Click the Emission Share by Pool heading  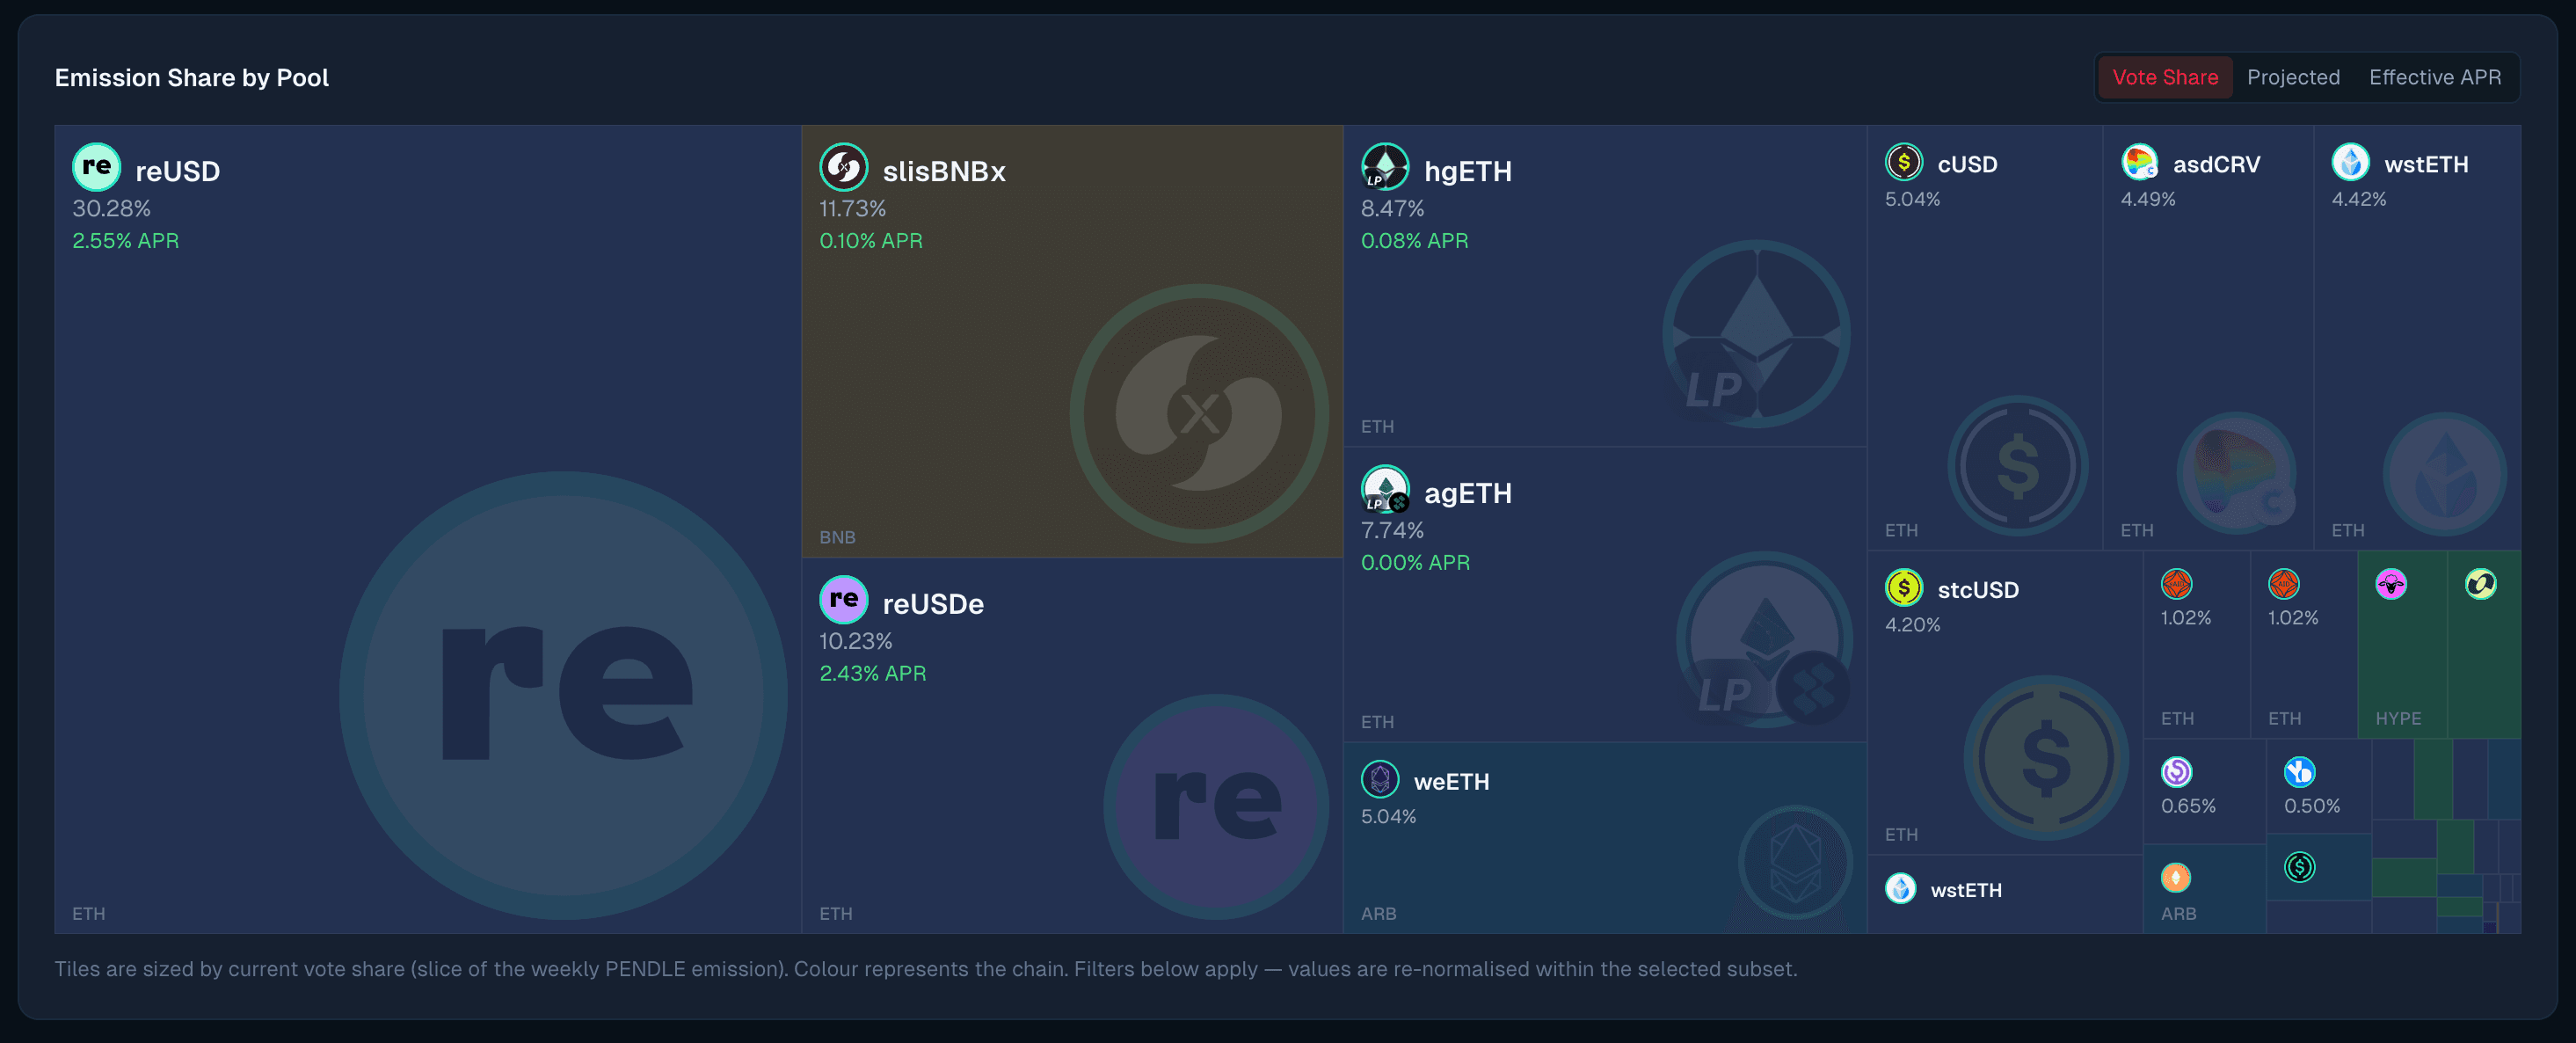point(192,78)
